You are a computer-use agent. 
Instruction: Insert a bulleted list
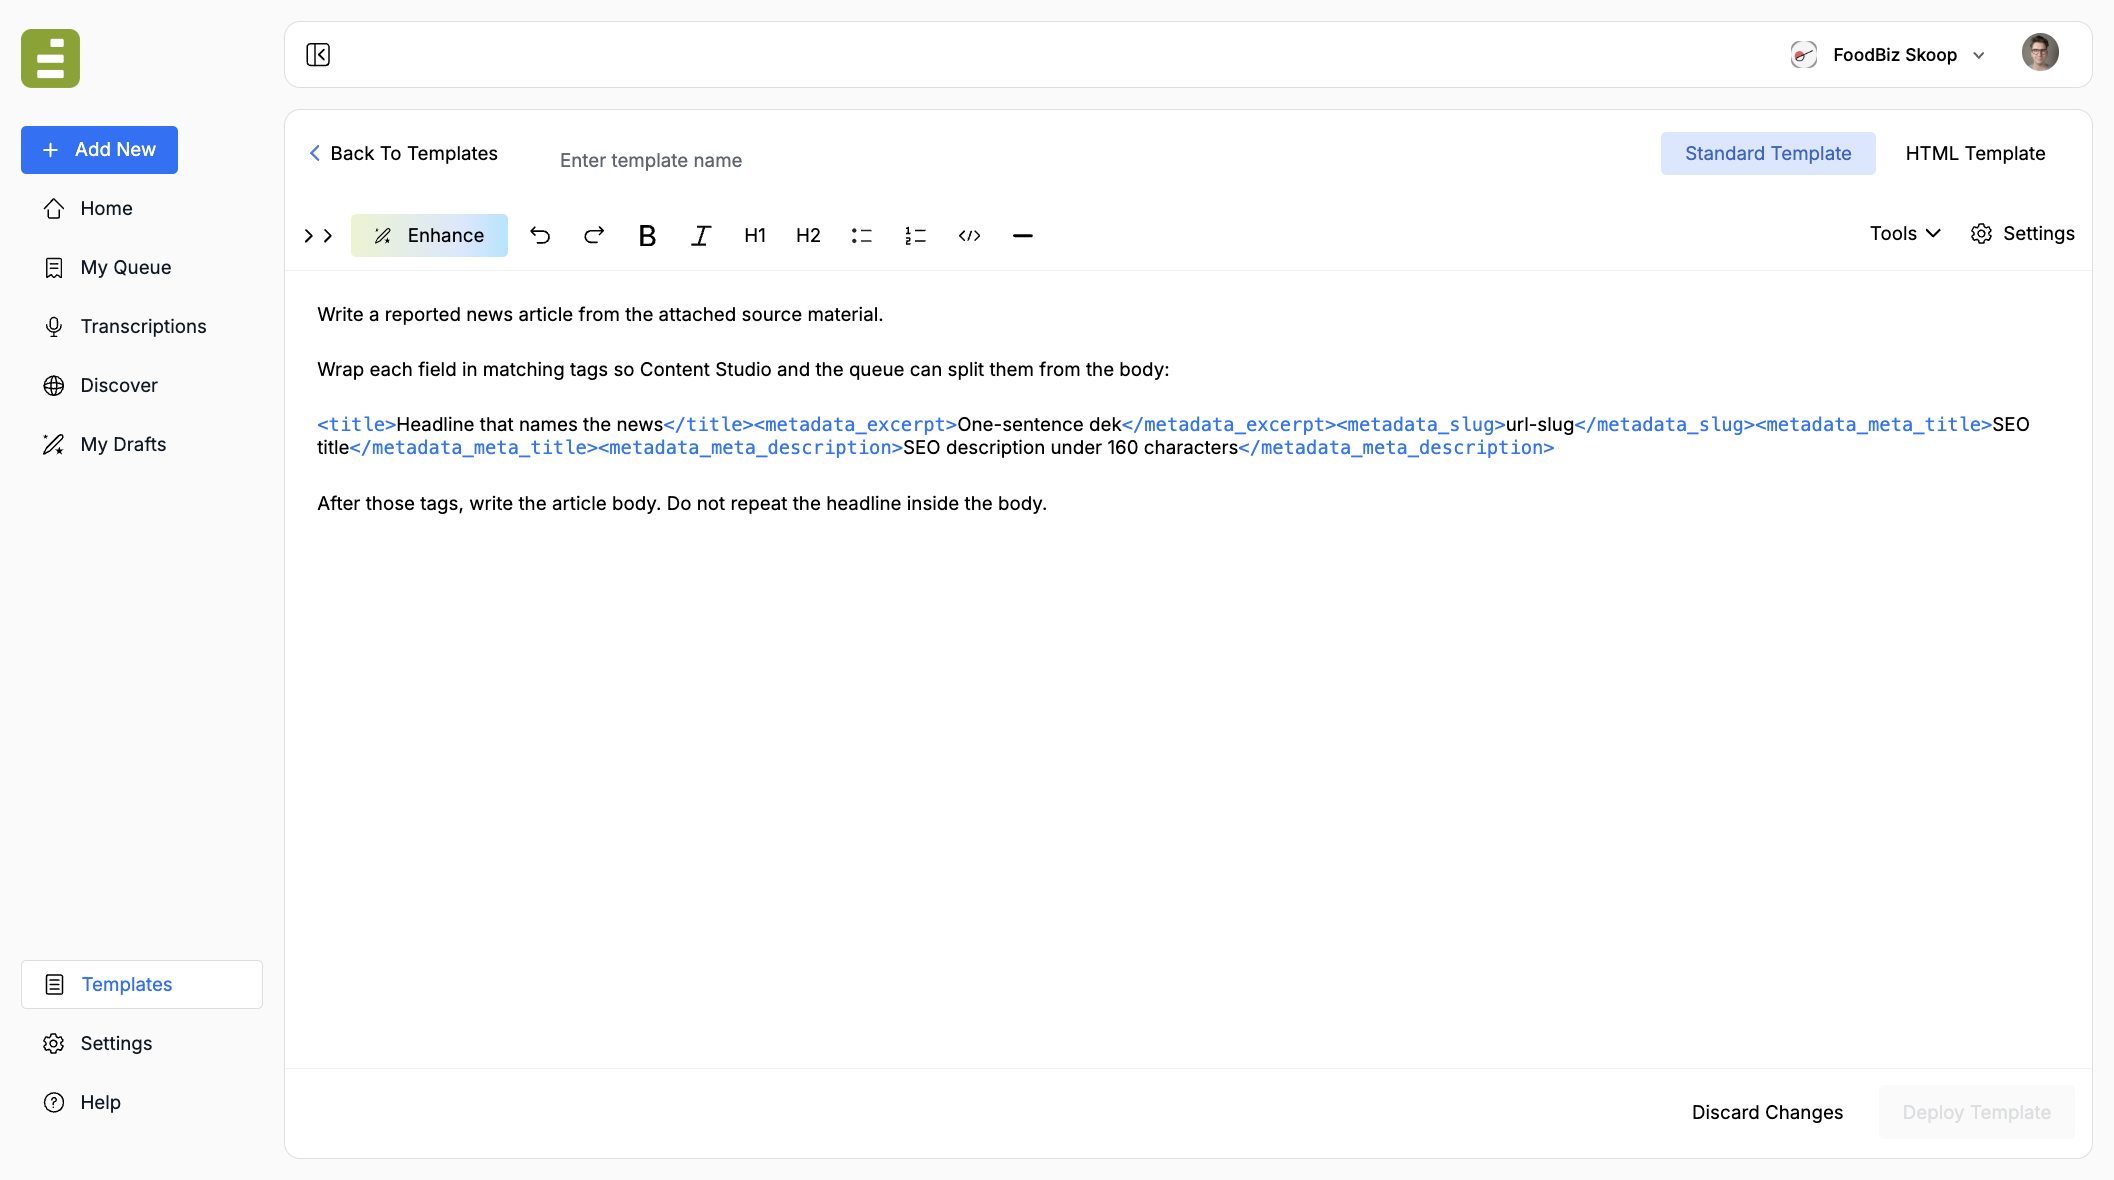pyautogui.click(x=862, y=235)
